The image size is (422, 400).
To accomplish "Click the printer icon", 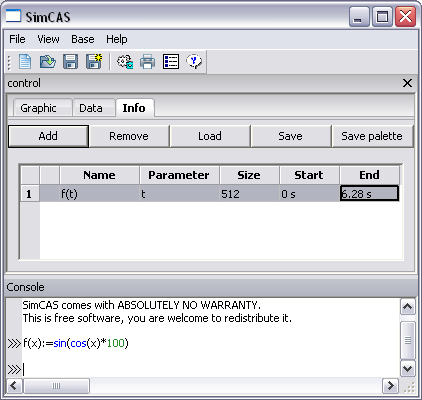I will tap(148, 62).
